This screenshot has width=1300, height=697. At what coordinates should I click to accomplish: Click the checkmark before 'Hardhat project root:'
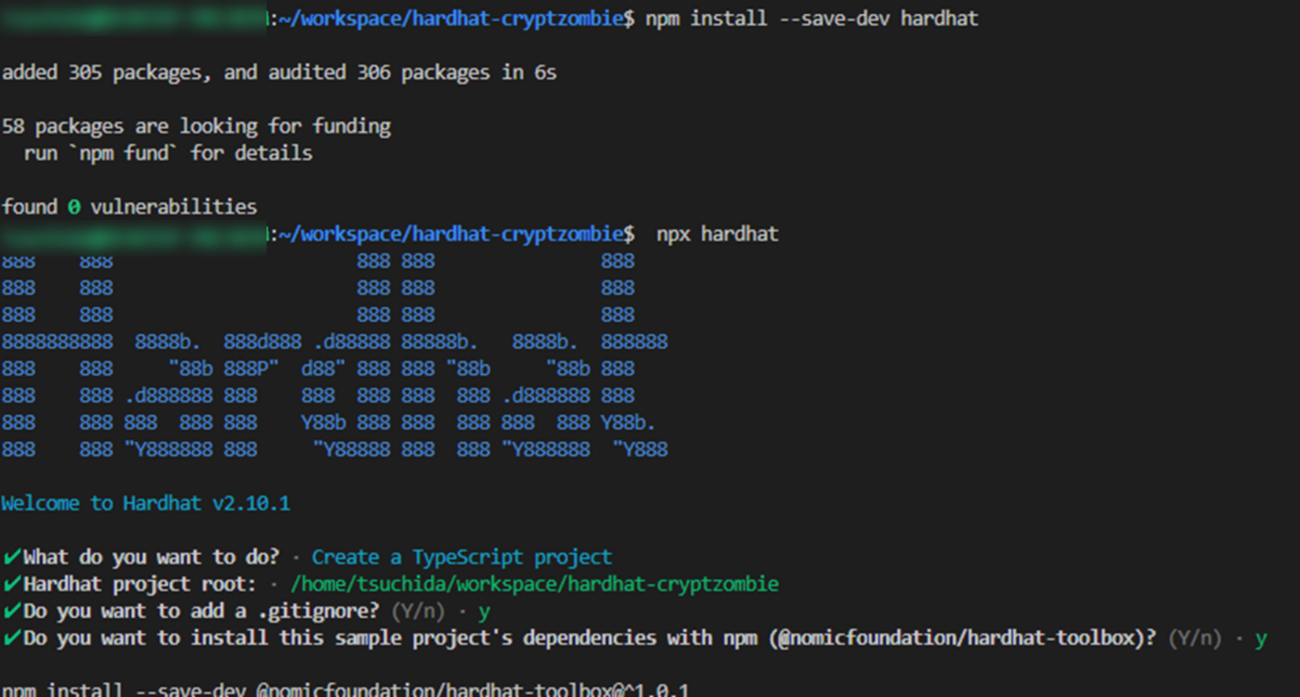click(10, 583)
